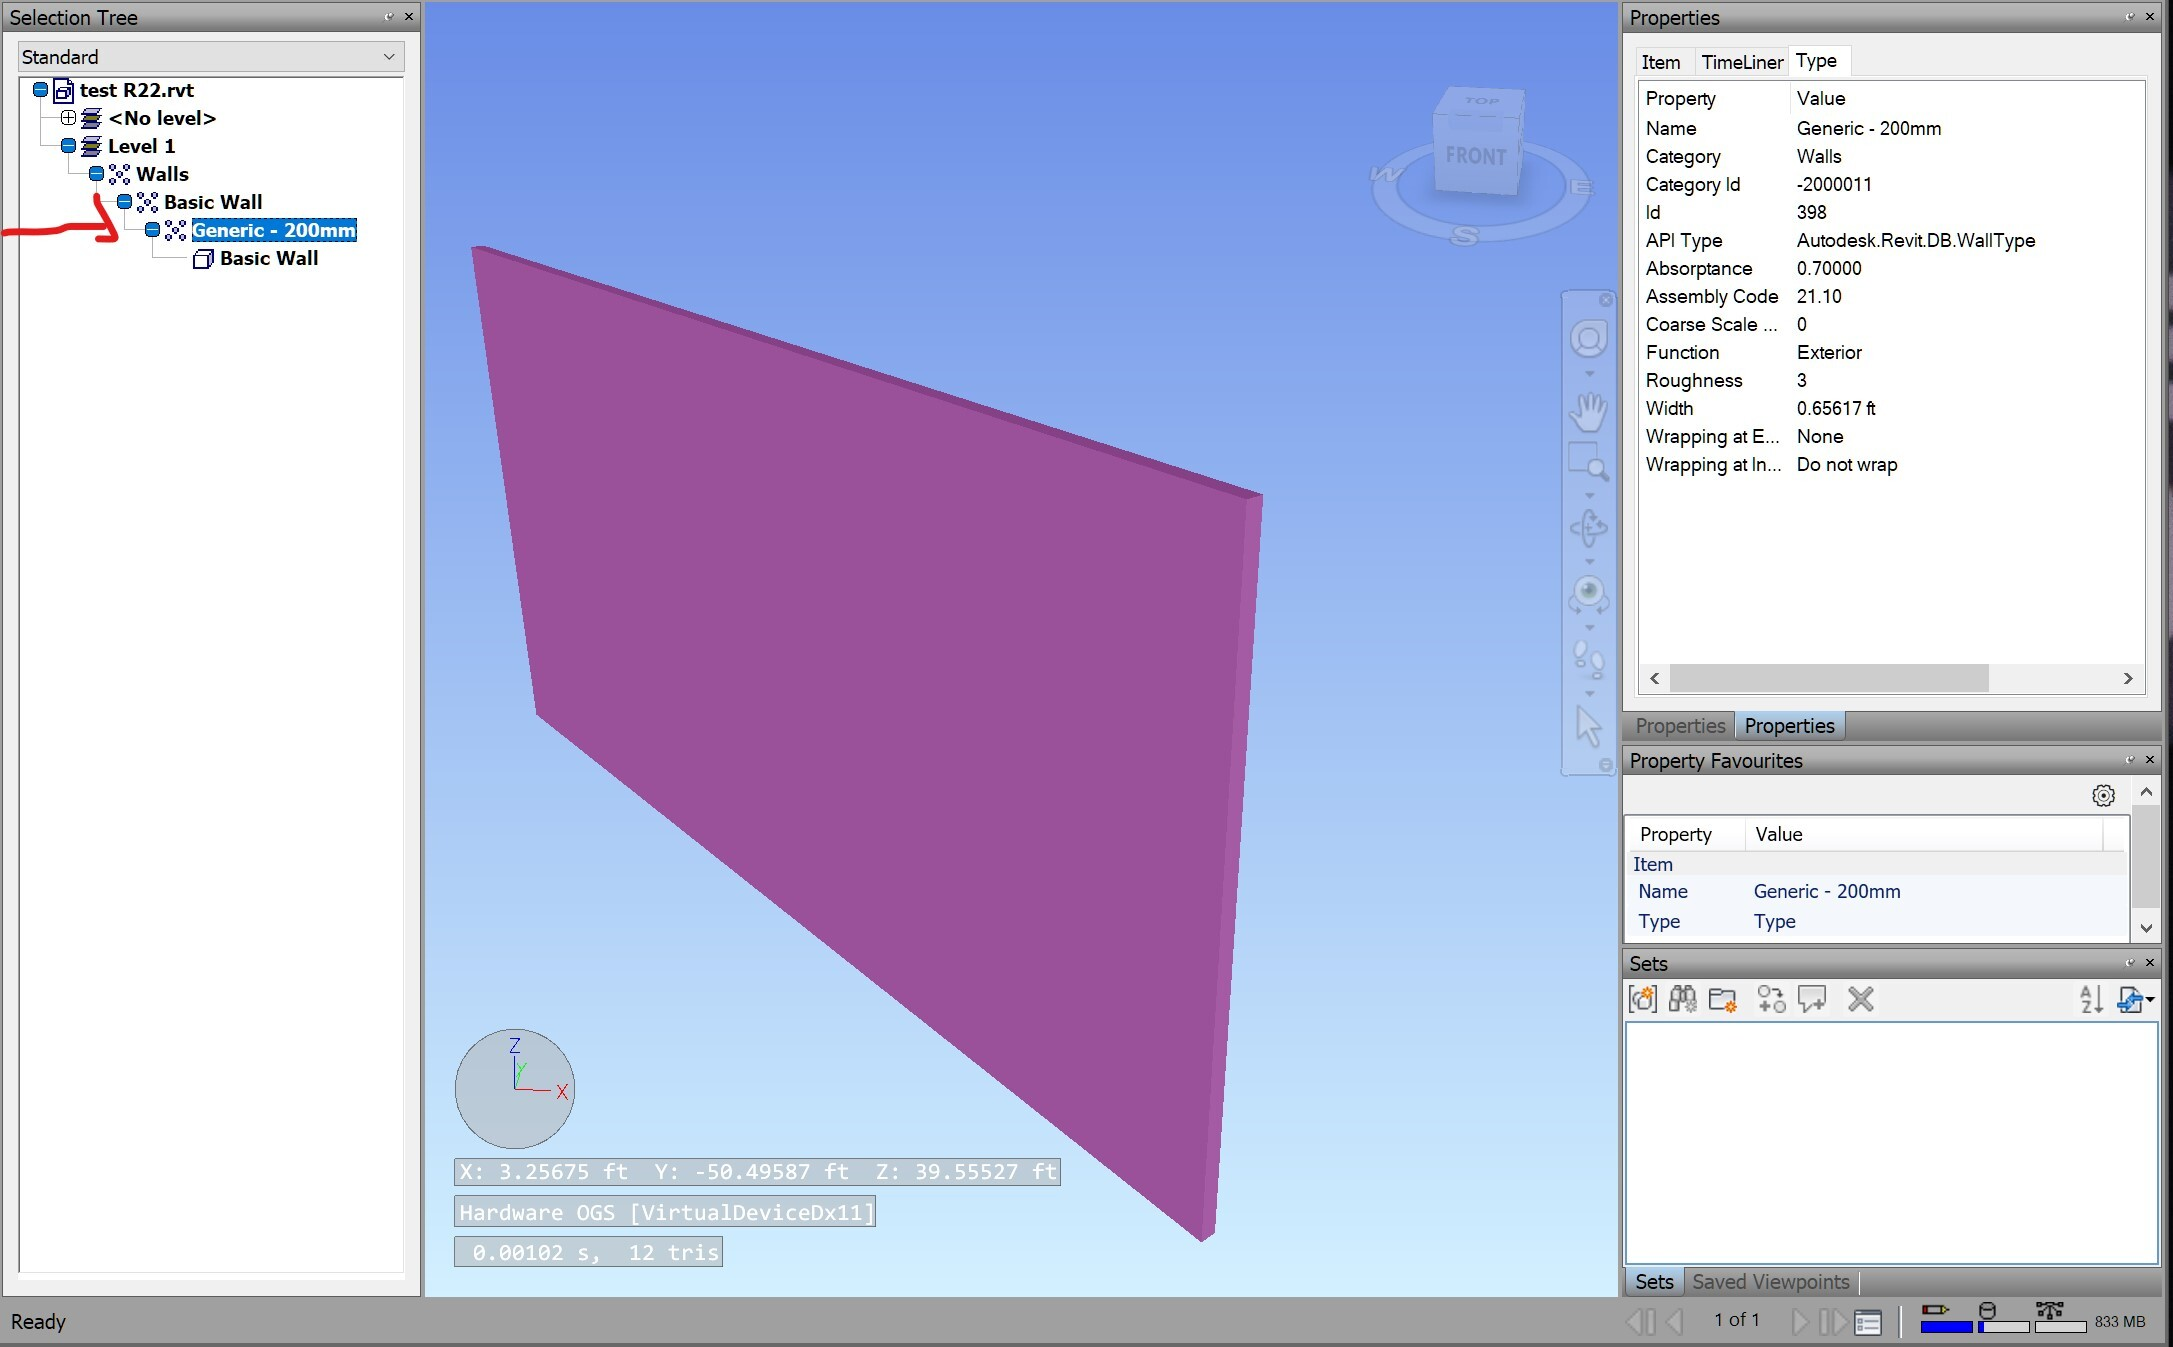Screen dimensions: 2173x1347
Task: Select the Pan tool in the navigation bar
Action: click(1590, 410)
